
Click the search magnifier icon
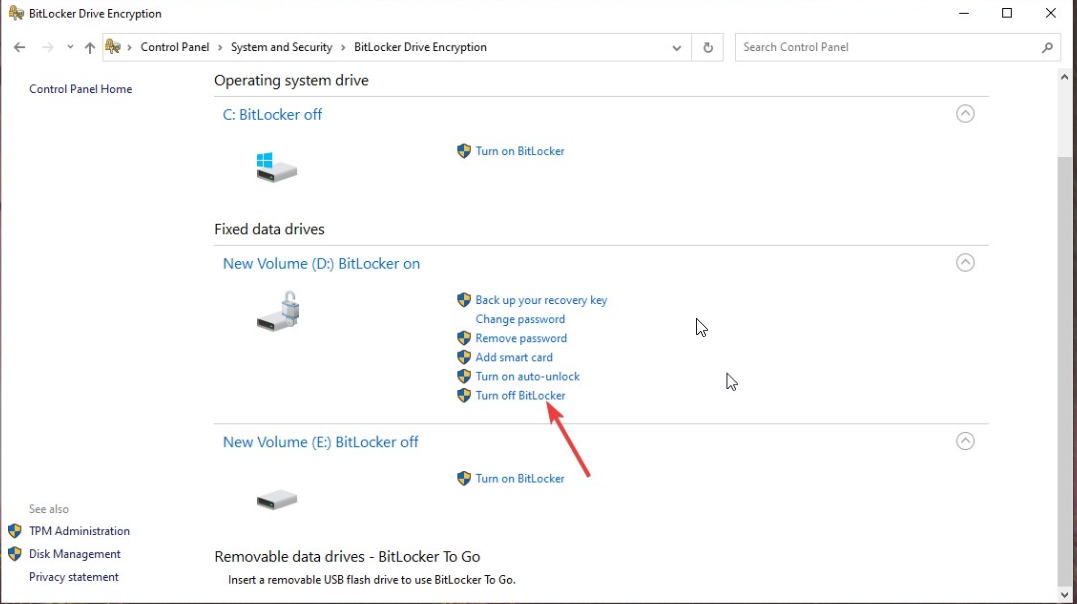pyautogui.click(x=1047, y=47)
